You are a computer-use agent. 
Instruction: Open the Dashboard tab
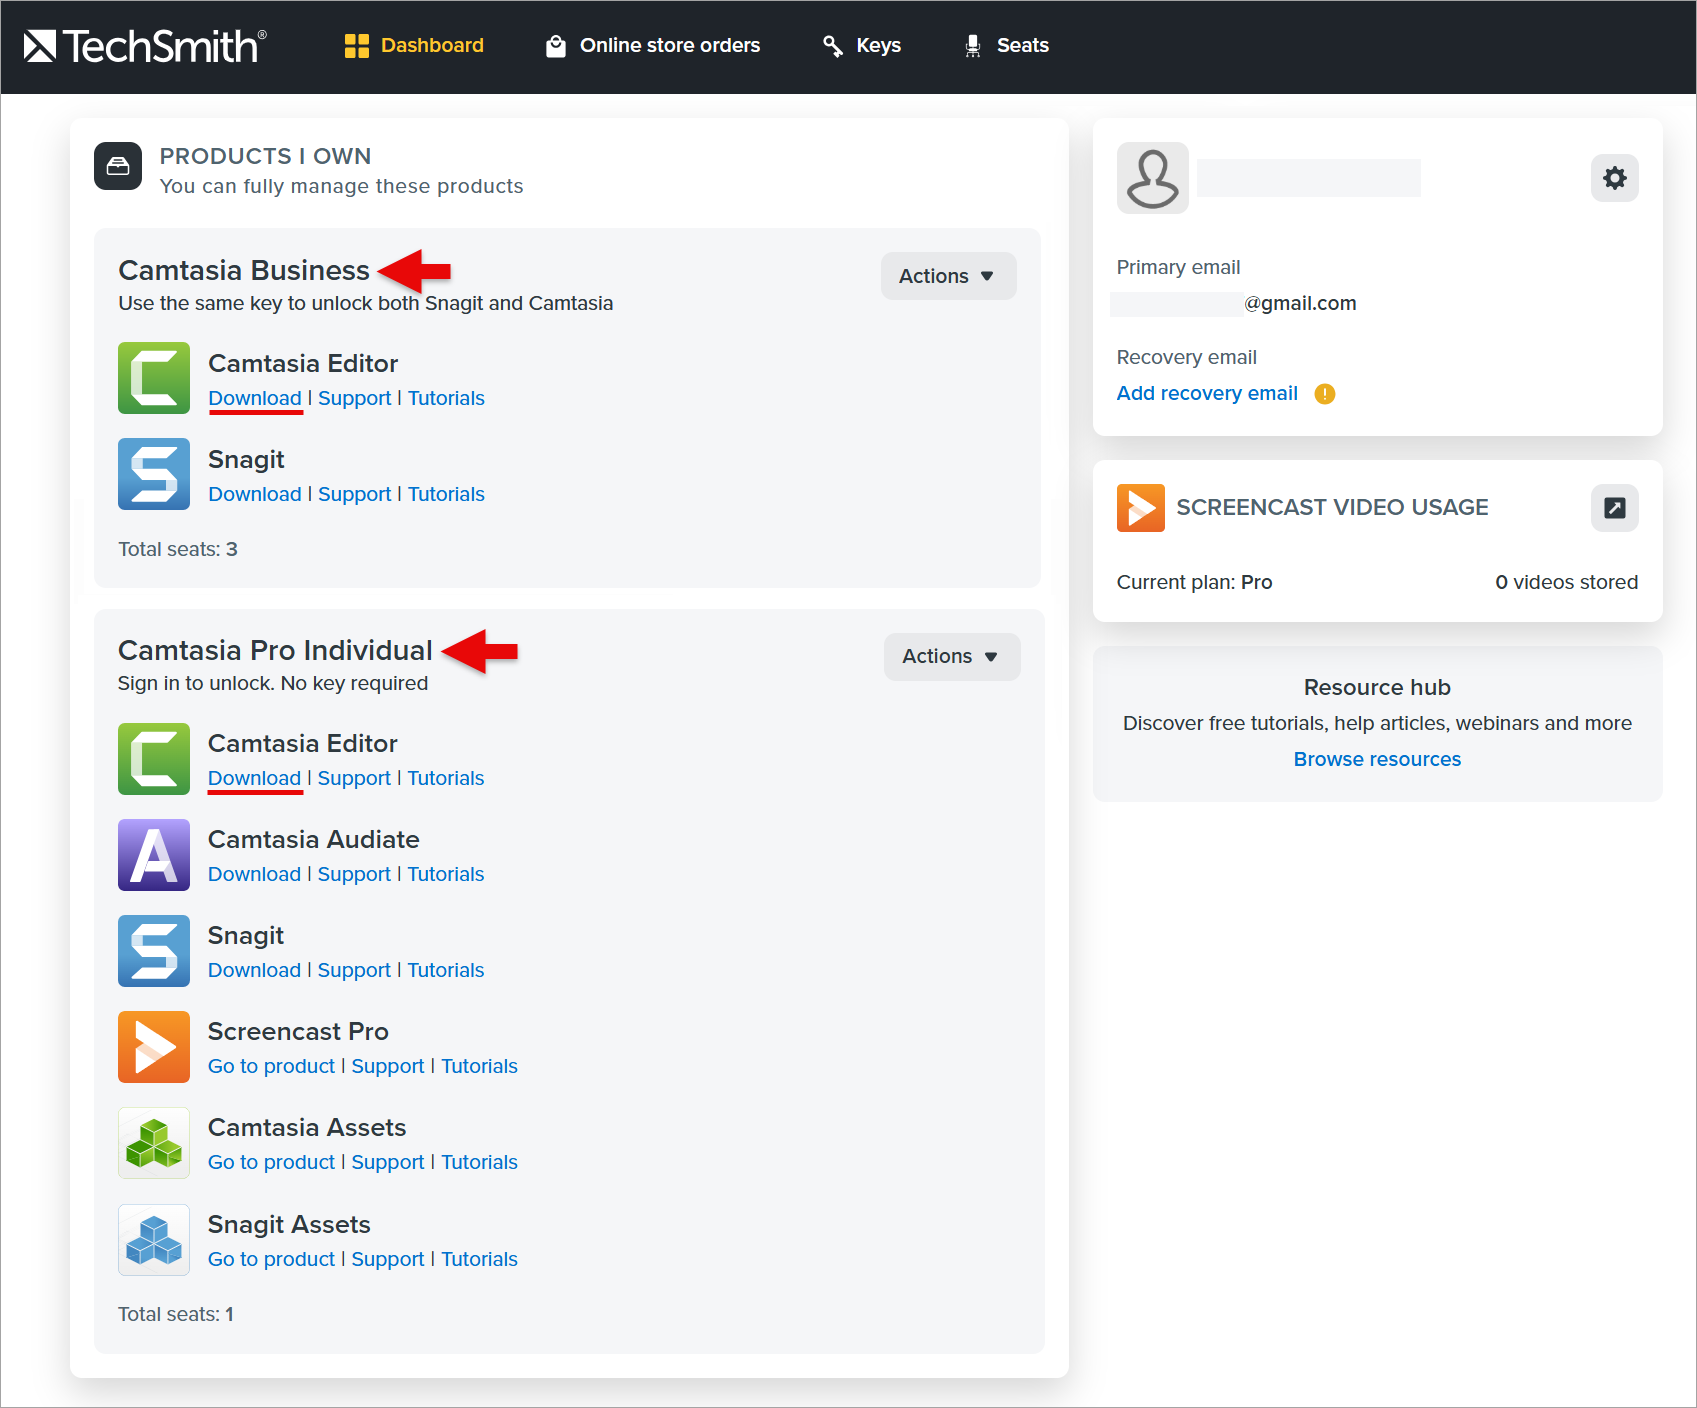pyautogui.click(x=414, y=46)
